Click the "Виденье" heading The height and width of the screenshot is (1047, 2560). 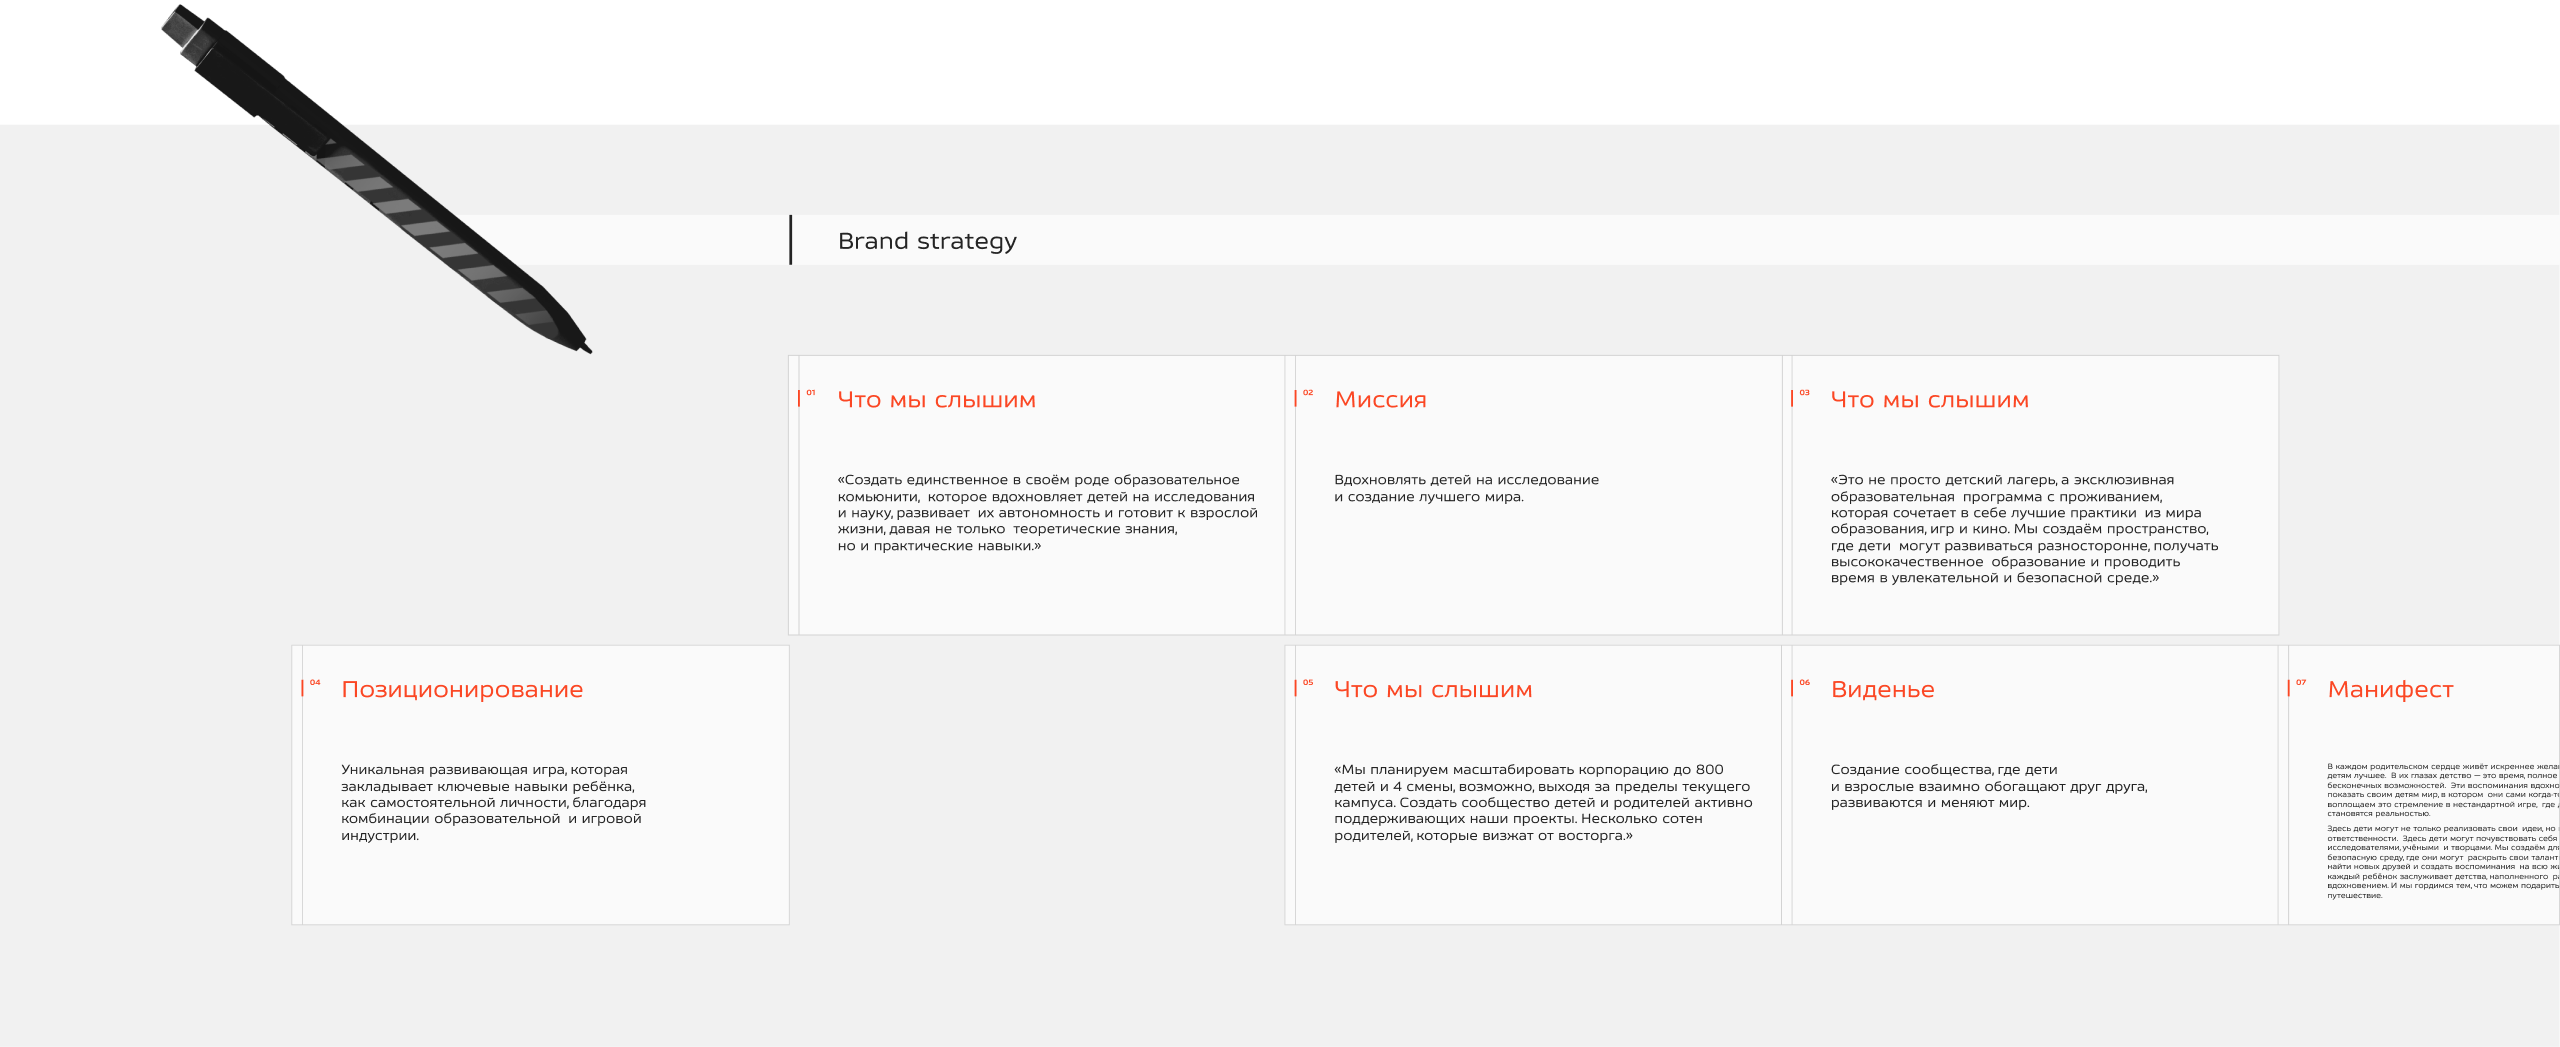point(1882,690)
